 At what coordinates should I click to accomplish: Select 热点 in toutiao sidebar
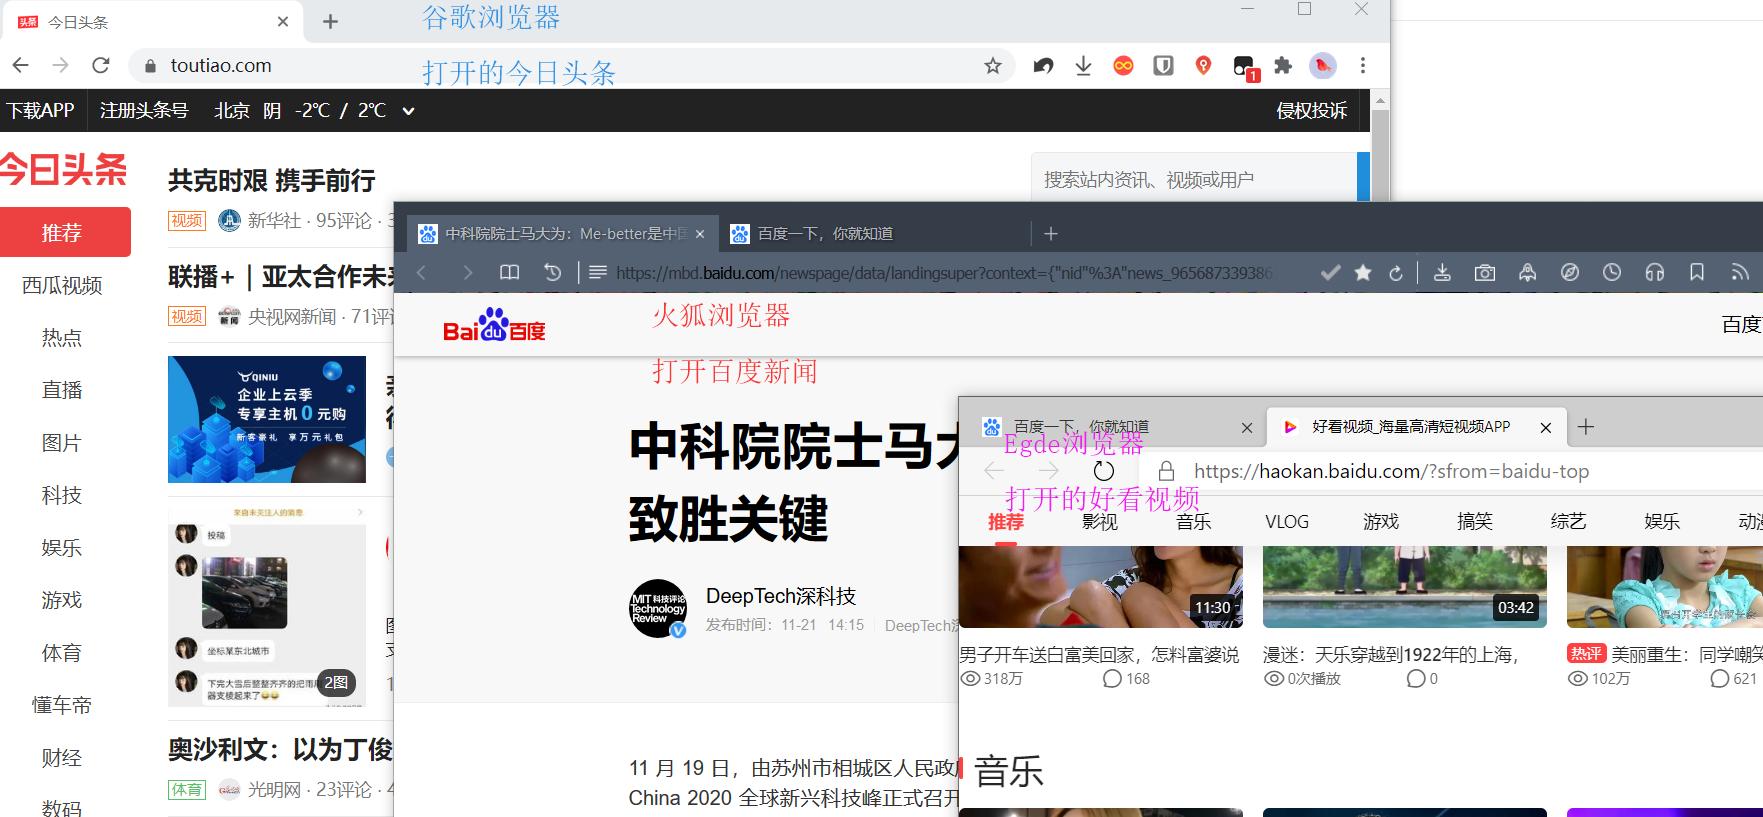pyautogui.click(x=62, y=338)
